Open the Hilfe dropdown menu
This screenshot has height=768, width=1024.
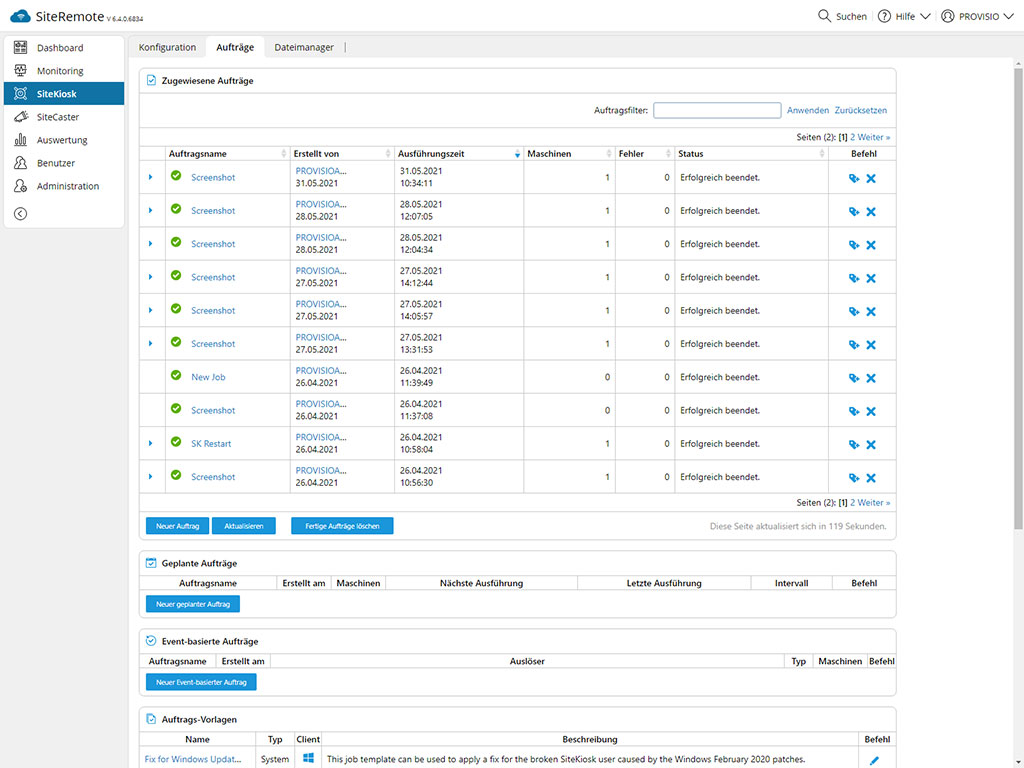904,16
